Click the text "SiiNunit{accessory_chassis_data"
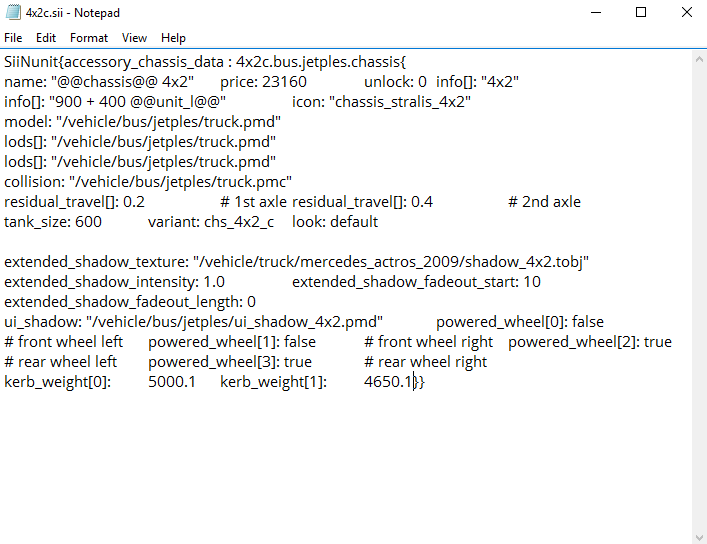 pos(114,62)
